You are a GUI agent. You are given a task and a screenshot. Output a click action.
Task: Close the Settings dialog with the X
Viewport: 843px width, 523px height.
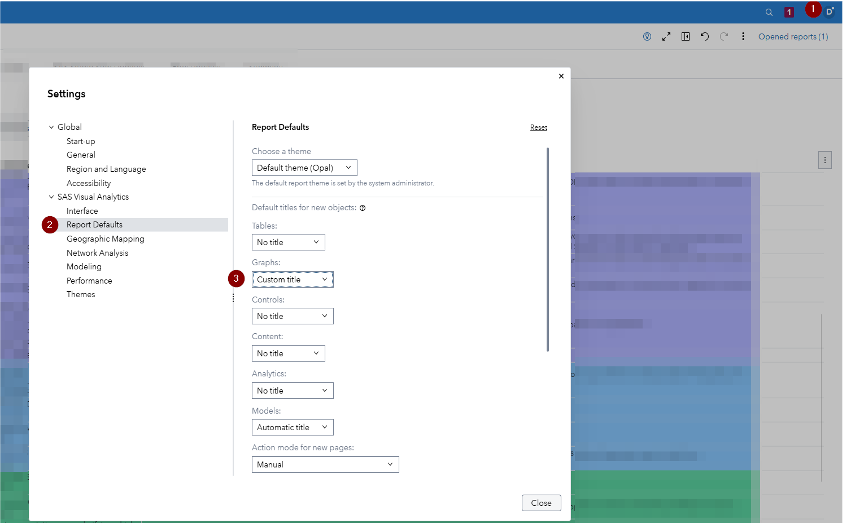click(561, 76)
